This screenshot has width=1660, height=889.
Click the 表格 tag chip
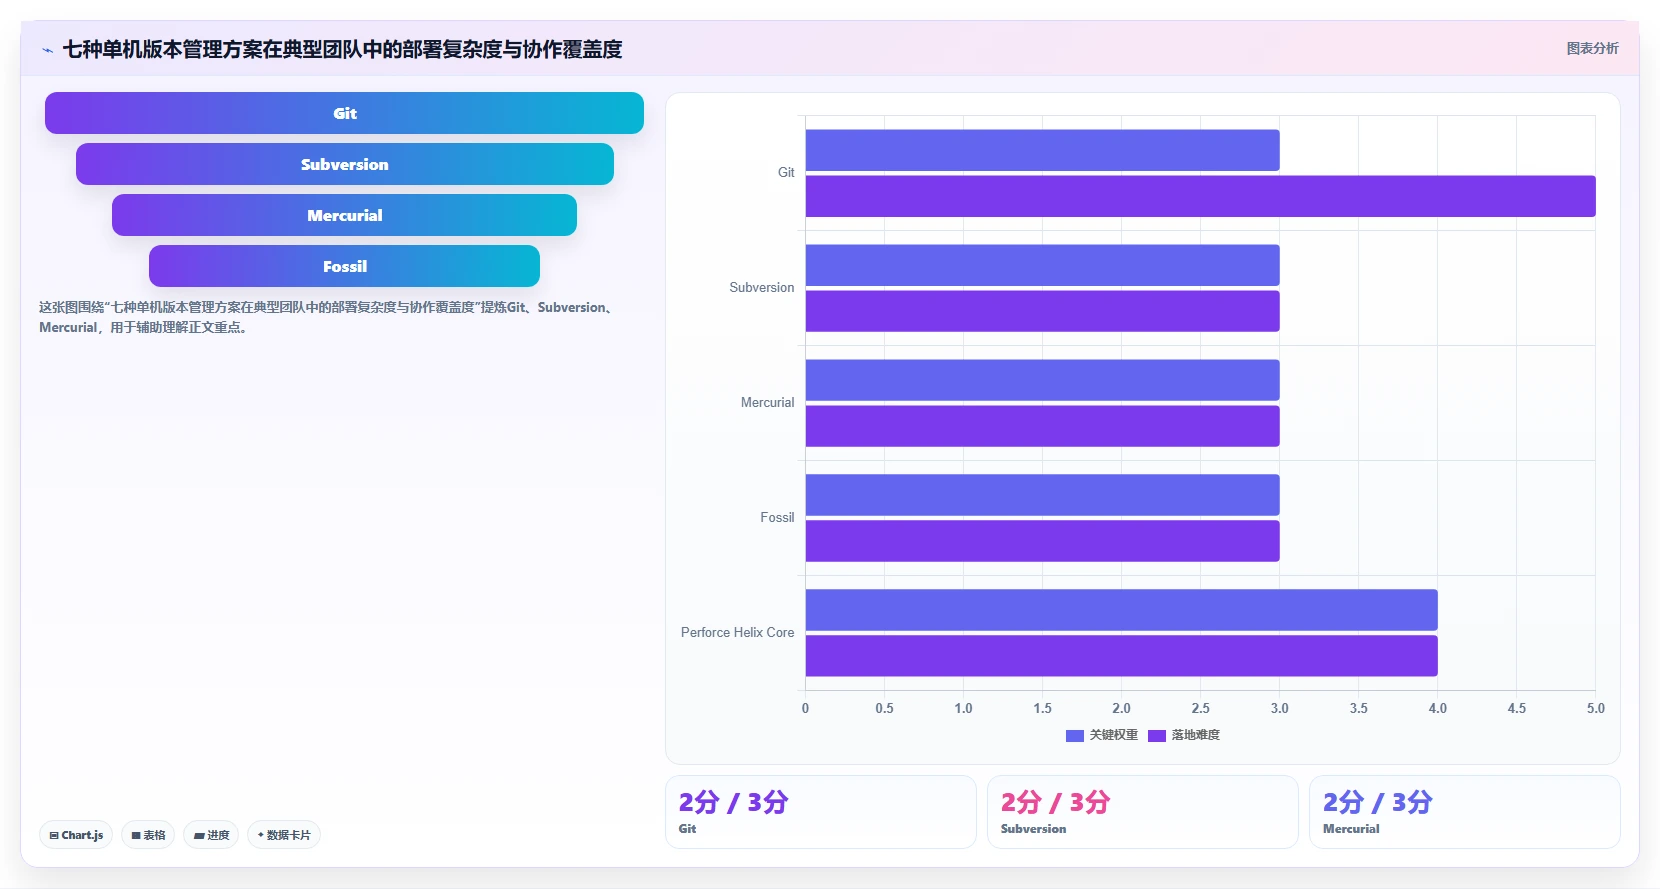(148, 835)
